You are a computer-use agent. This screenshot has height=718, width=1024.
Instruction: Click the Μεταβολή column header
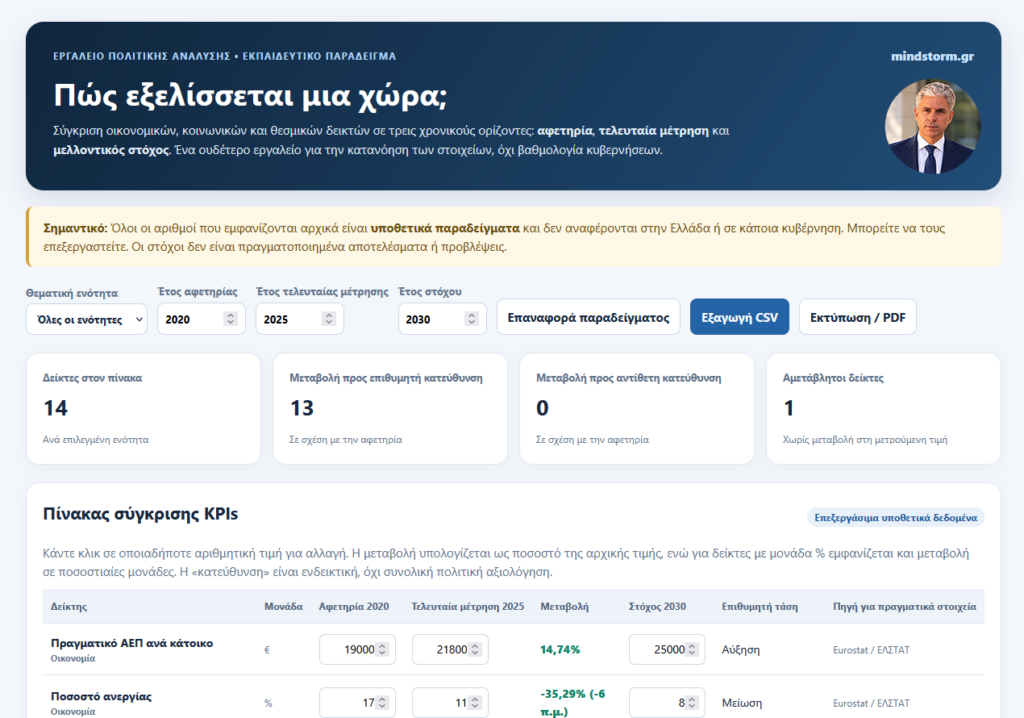[x=564, y=606]
